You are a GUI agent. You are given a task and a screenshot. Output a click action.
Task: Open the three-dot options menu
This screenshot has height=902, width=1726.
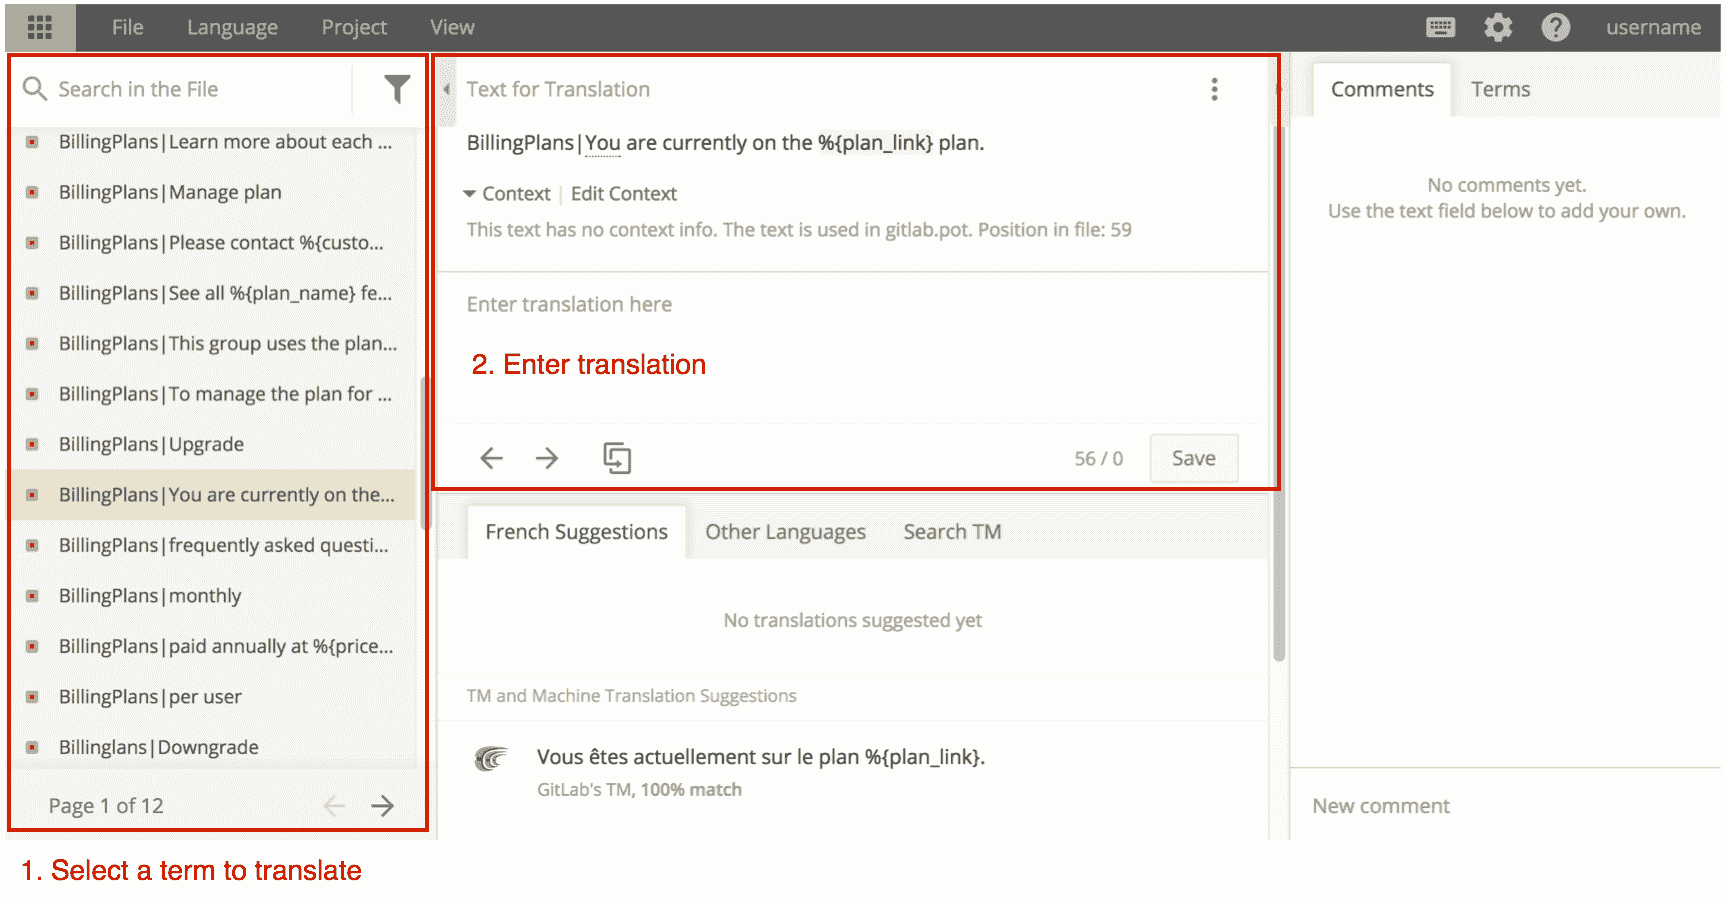tap(1214, 89)
